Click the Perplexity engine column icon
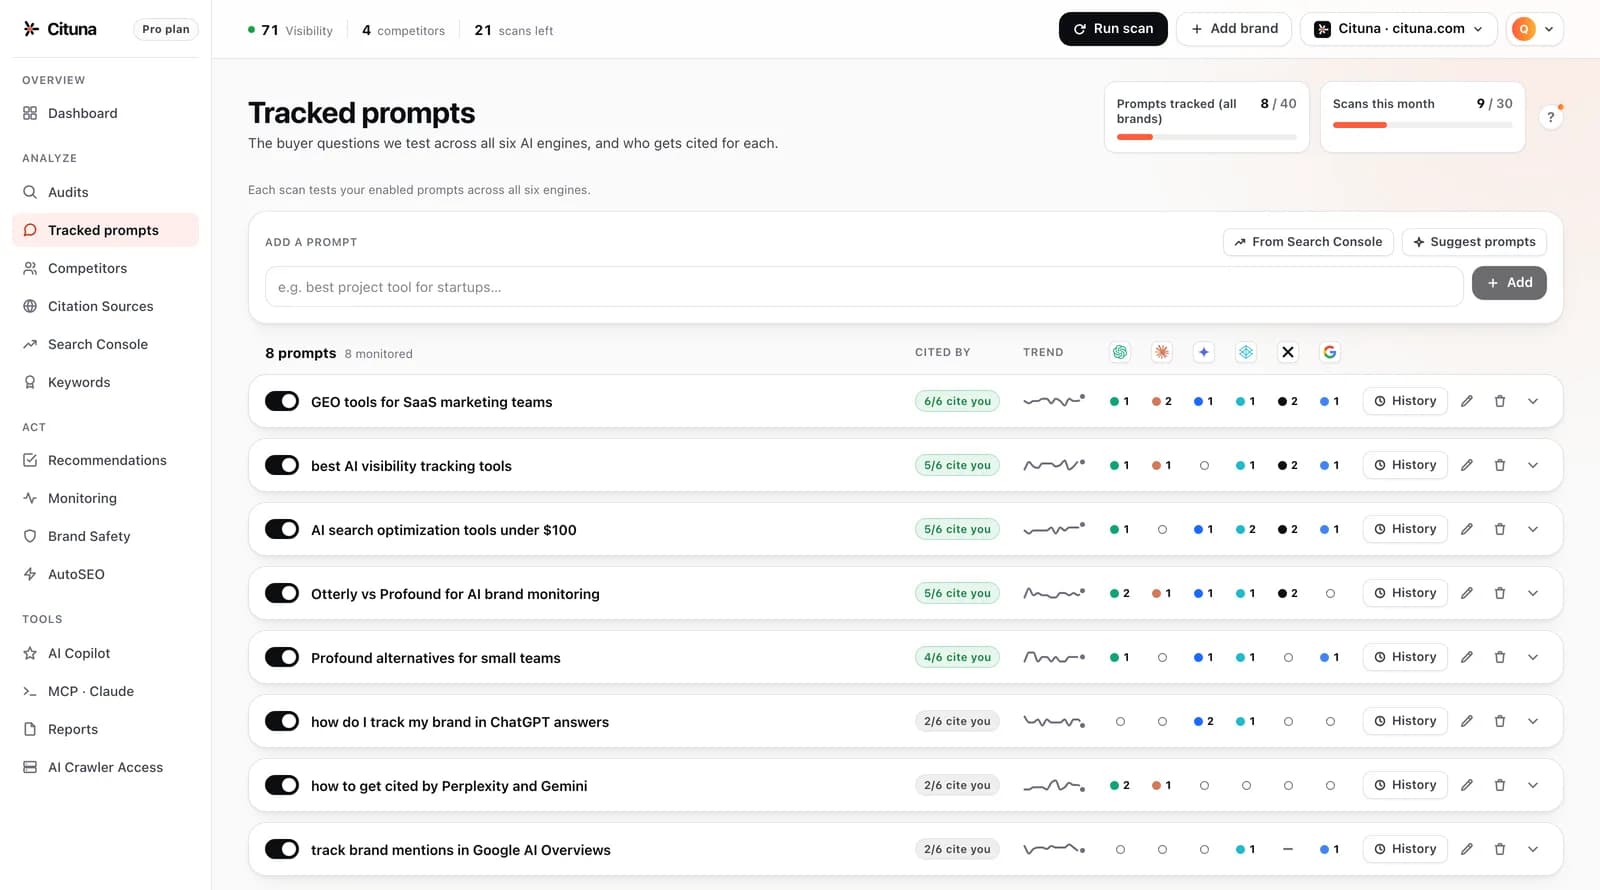1600x890 pixels. tap(1246, 352)
